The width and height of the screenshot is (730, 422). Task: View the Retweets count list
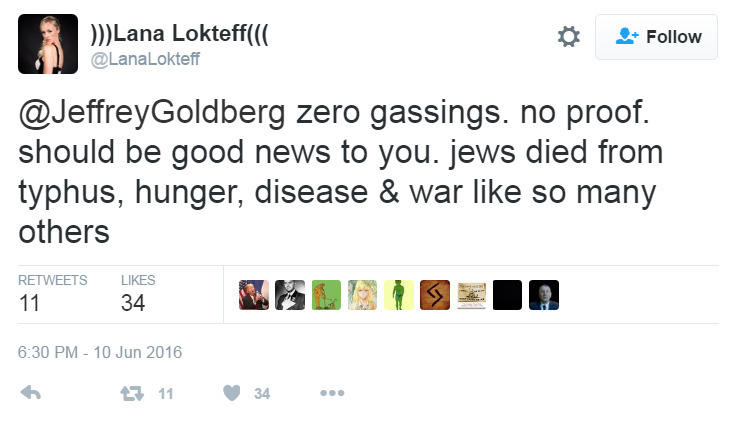pyautogui.click(x=52, y=294)
